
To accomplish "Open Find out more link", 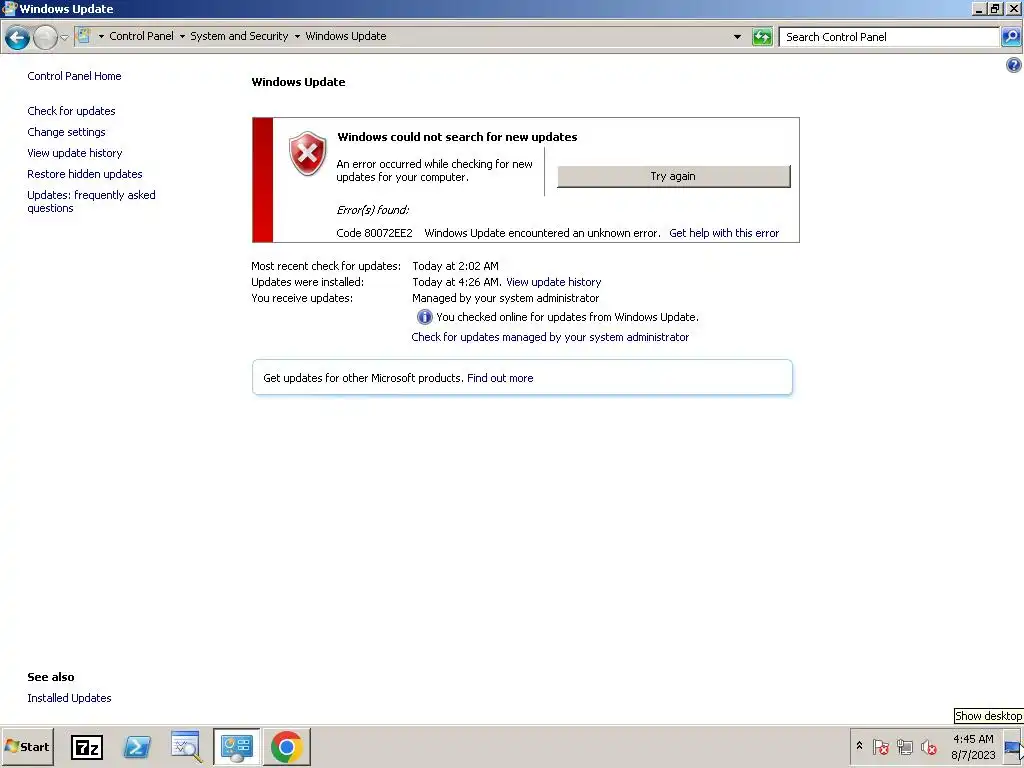I will tap(500, 378).
